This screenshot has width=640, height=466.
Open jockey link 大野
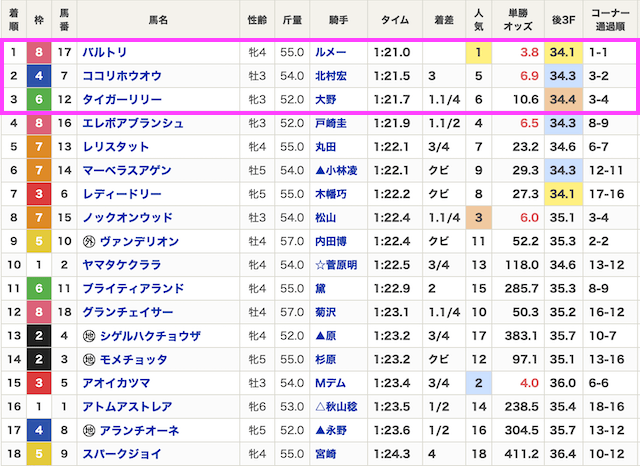click(326, 100)
